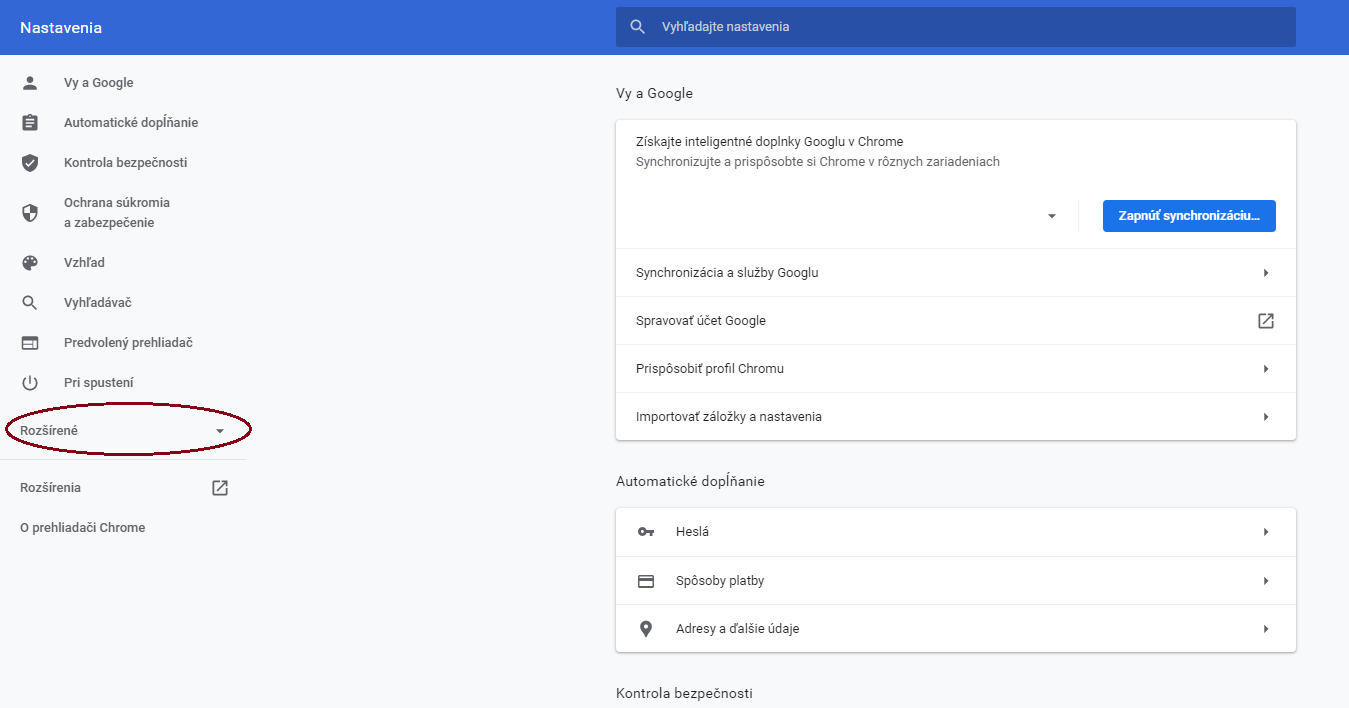Click the person icon beside Vy a Google
Viewport: 1349px width, 708px height.
pos(30,83)
